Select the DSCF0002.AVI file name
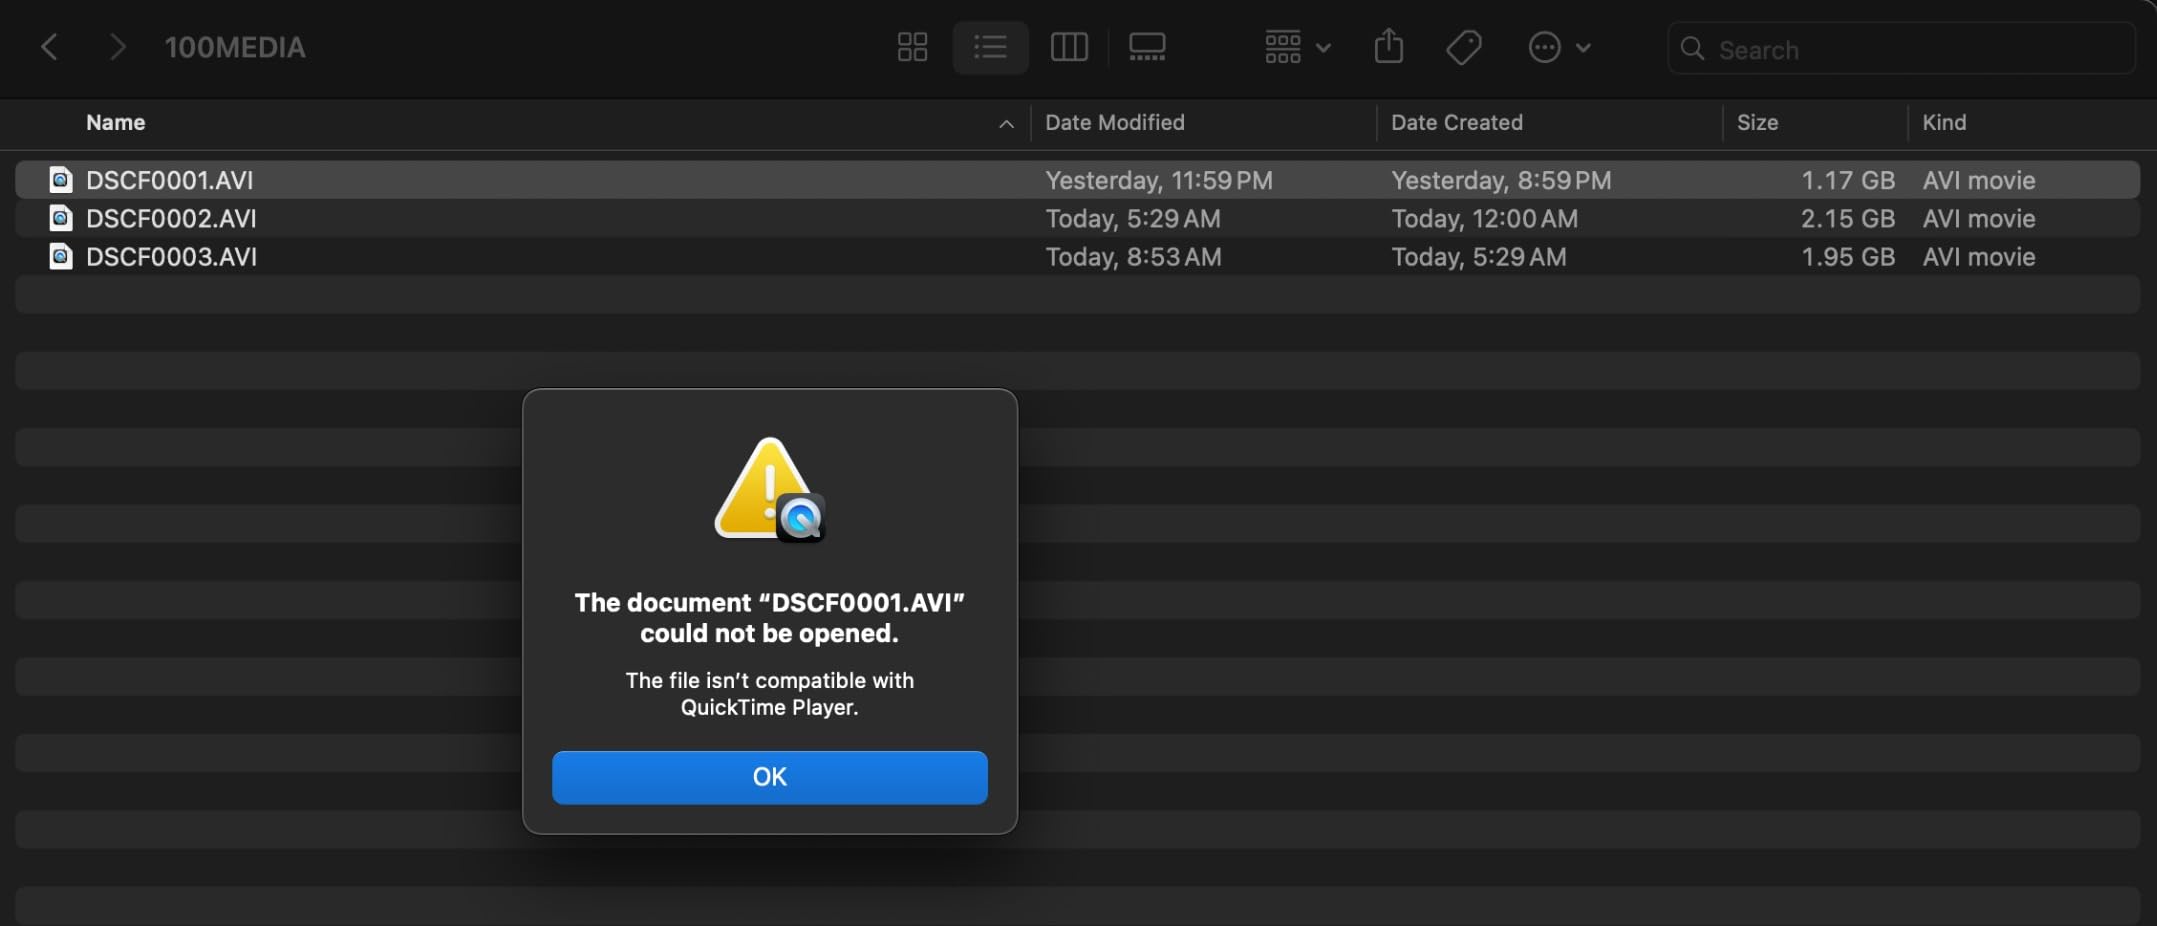Viewport: 2157px width, 926px height. [171, 218]
